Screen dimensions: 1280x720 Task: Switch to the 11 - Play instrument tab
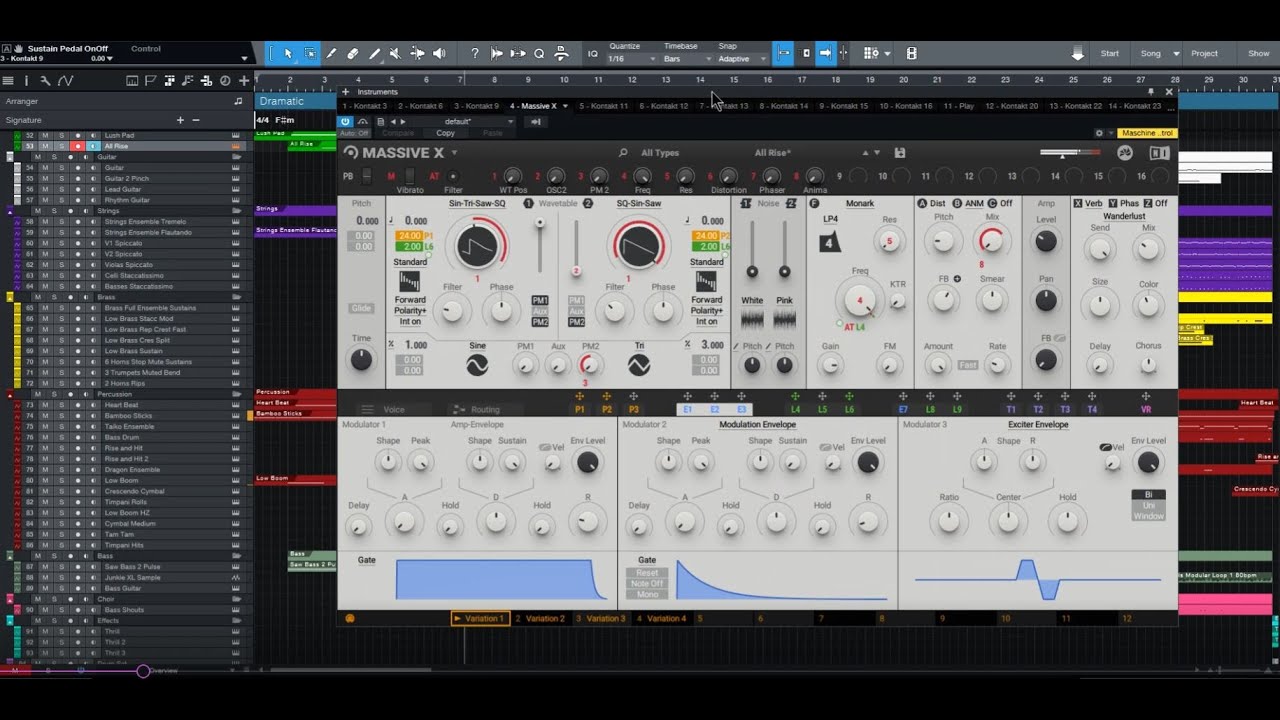coord(959,106)
